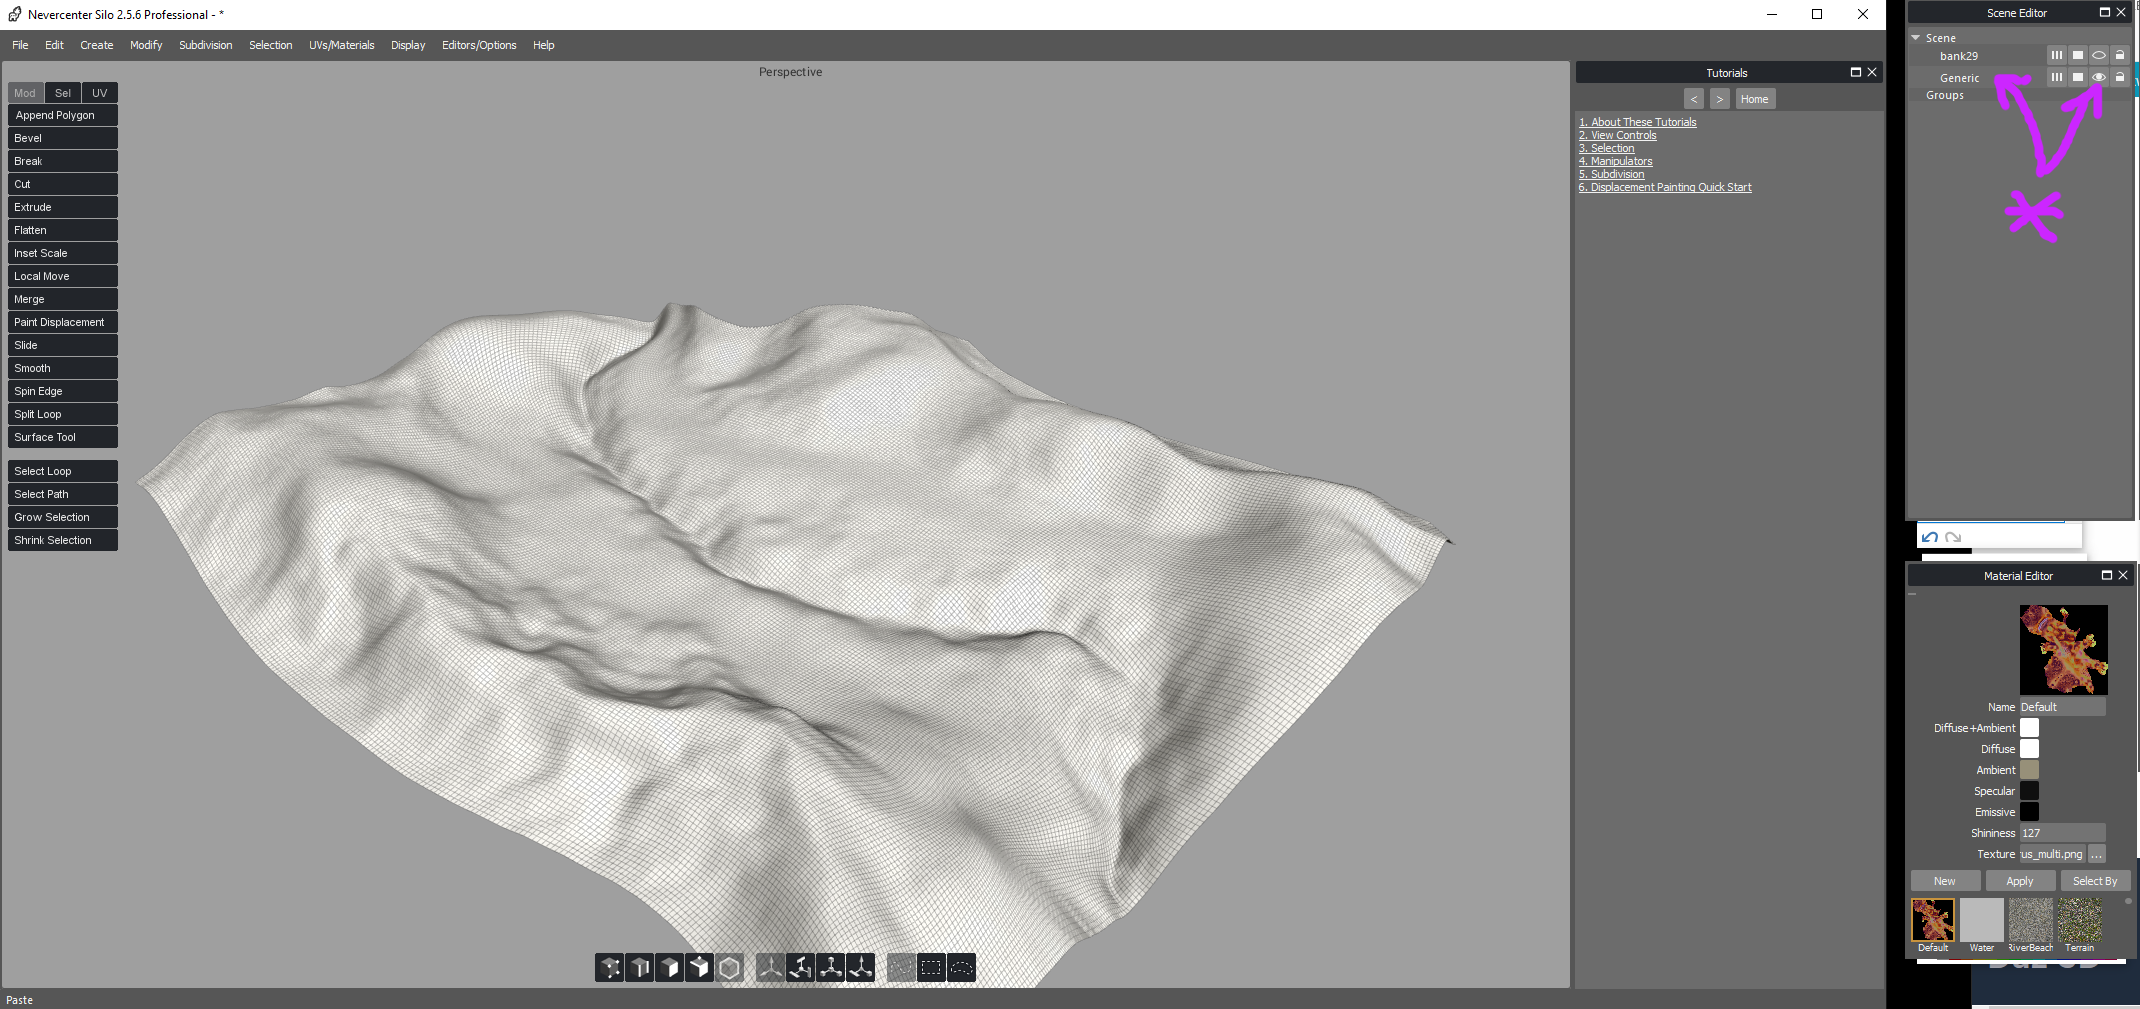Open the Subdivision menu
2140x1009 pixels.
[206, 45]
